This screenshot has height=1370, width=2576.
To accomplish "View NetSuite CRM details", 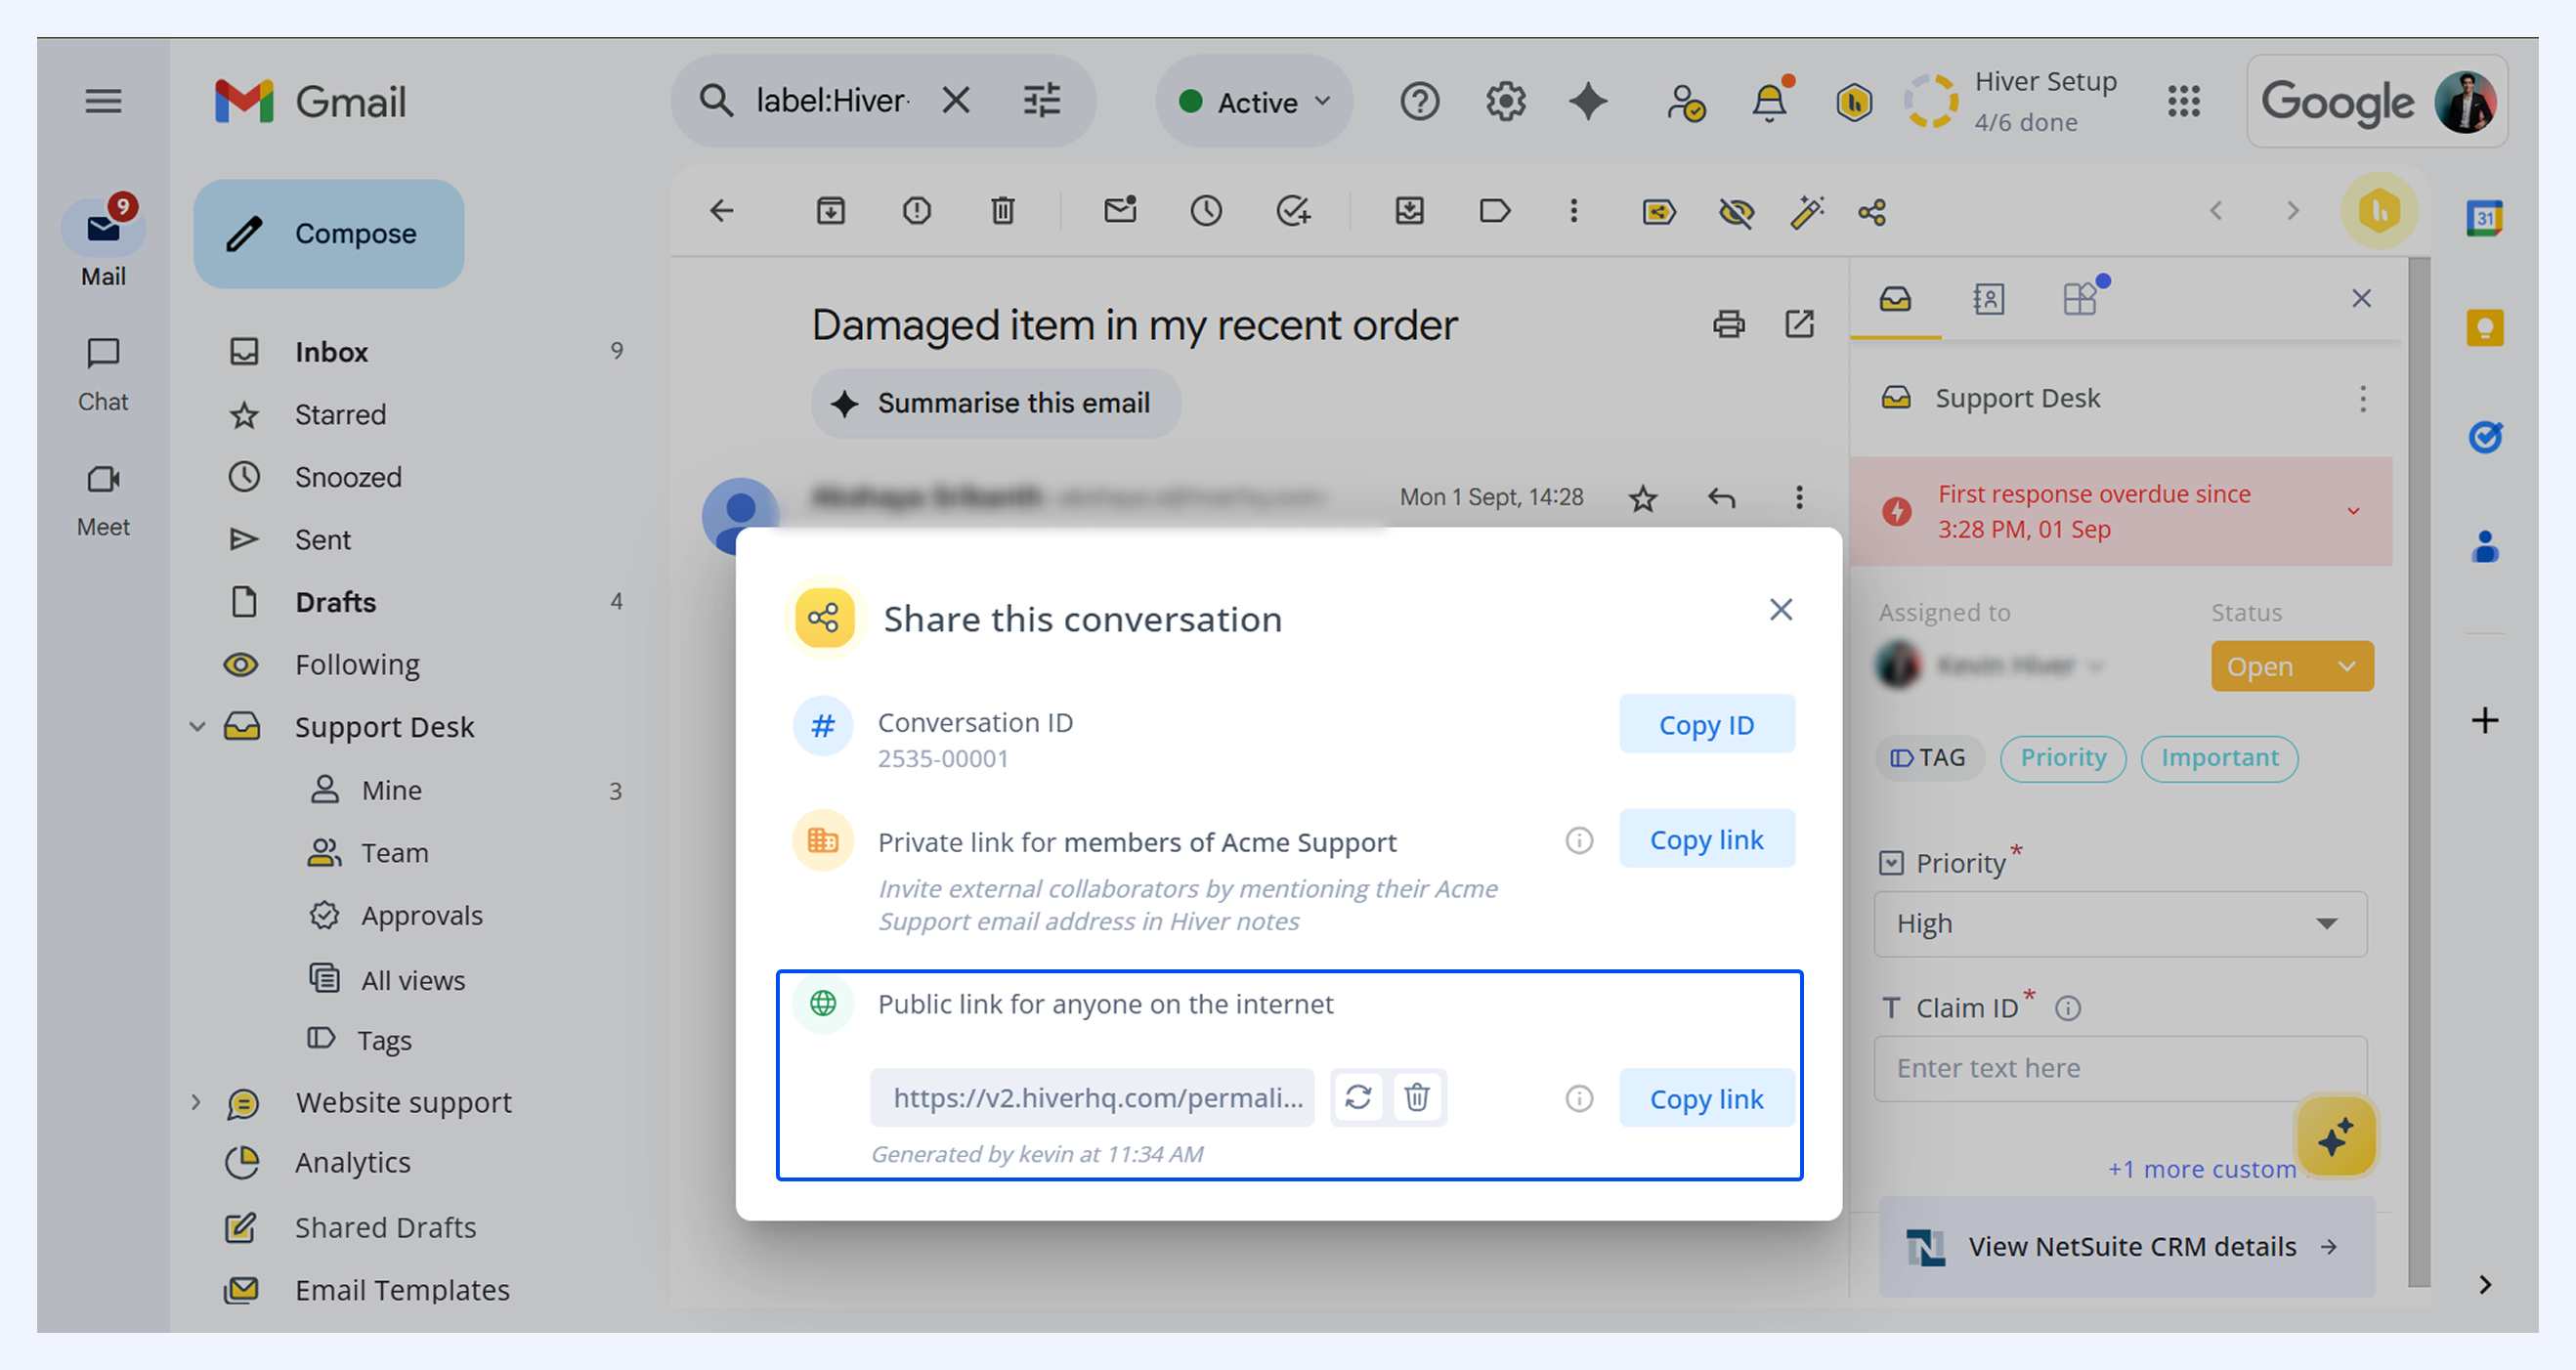I will point(2127,1247).
